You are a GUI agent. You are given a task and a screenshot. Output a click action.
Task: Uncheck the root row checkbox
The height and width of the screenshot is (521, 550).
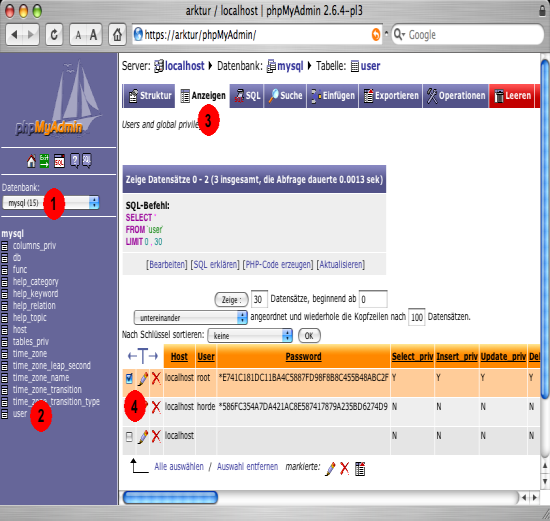point(129,378)
